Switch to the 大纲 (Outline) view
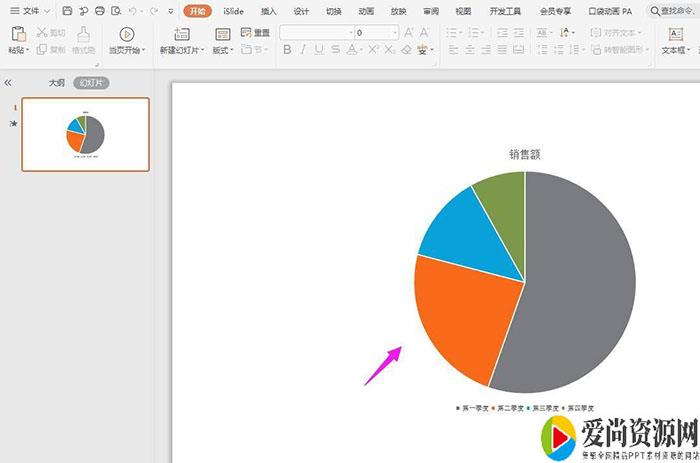This screenshot has height=463, width=700. [57, 83]
